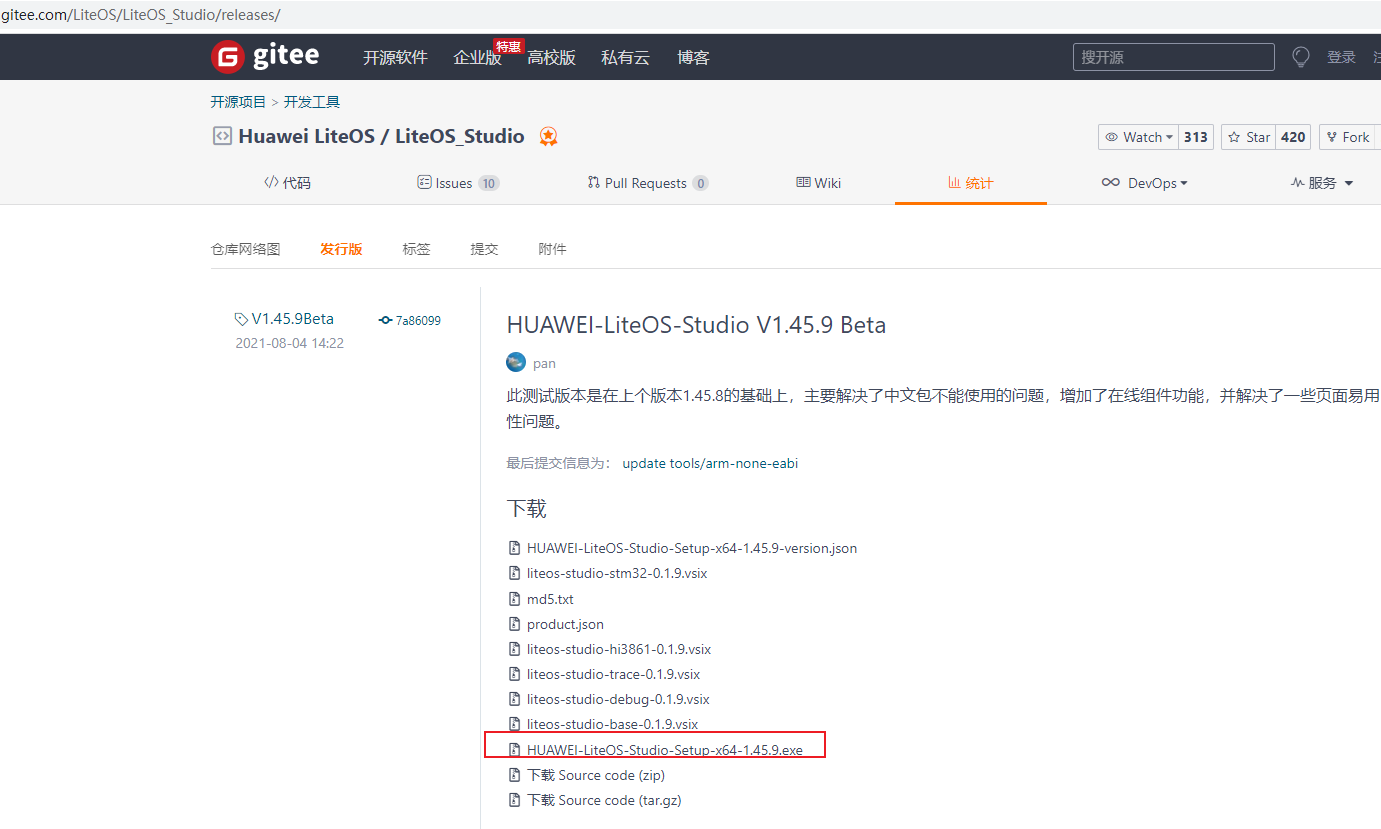Download liteos-studio-stm32-0.1.9.vsix
Screen dimensions: 1381x829
617,573
